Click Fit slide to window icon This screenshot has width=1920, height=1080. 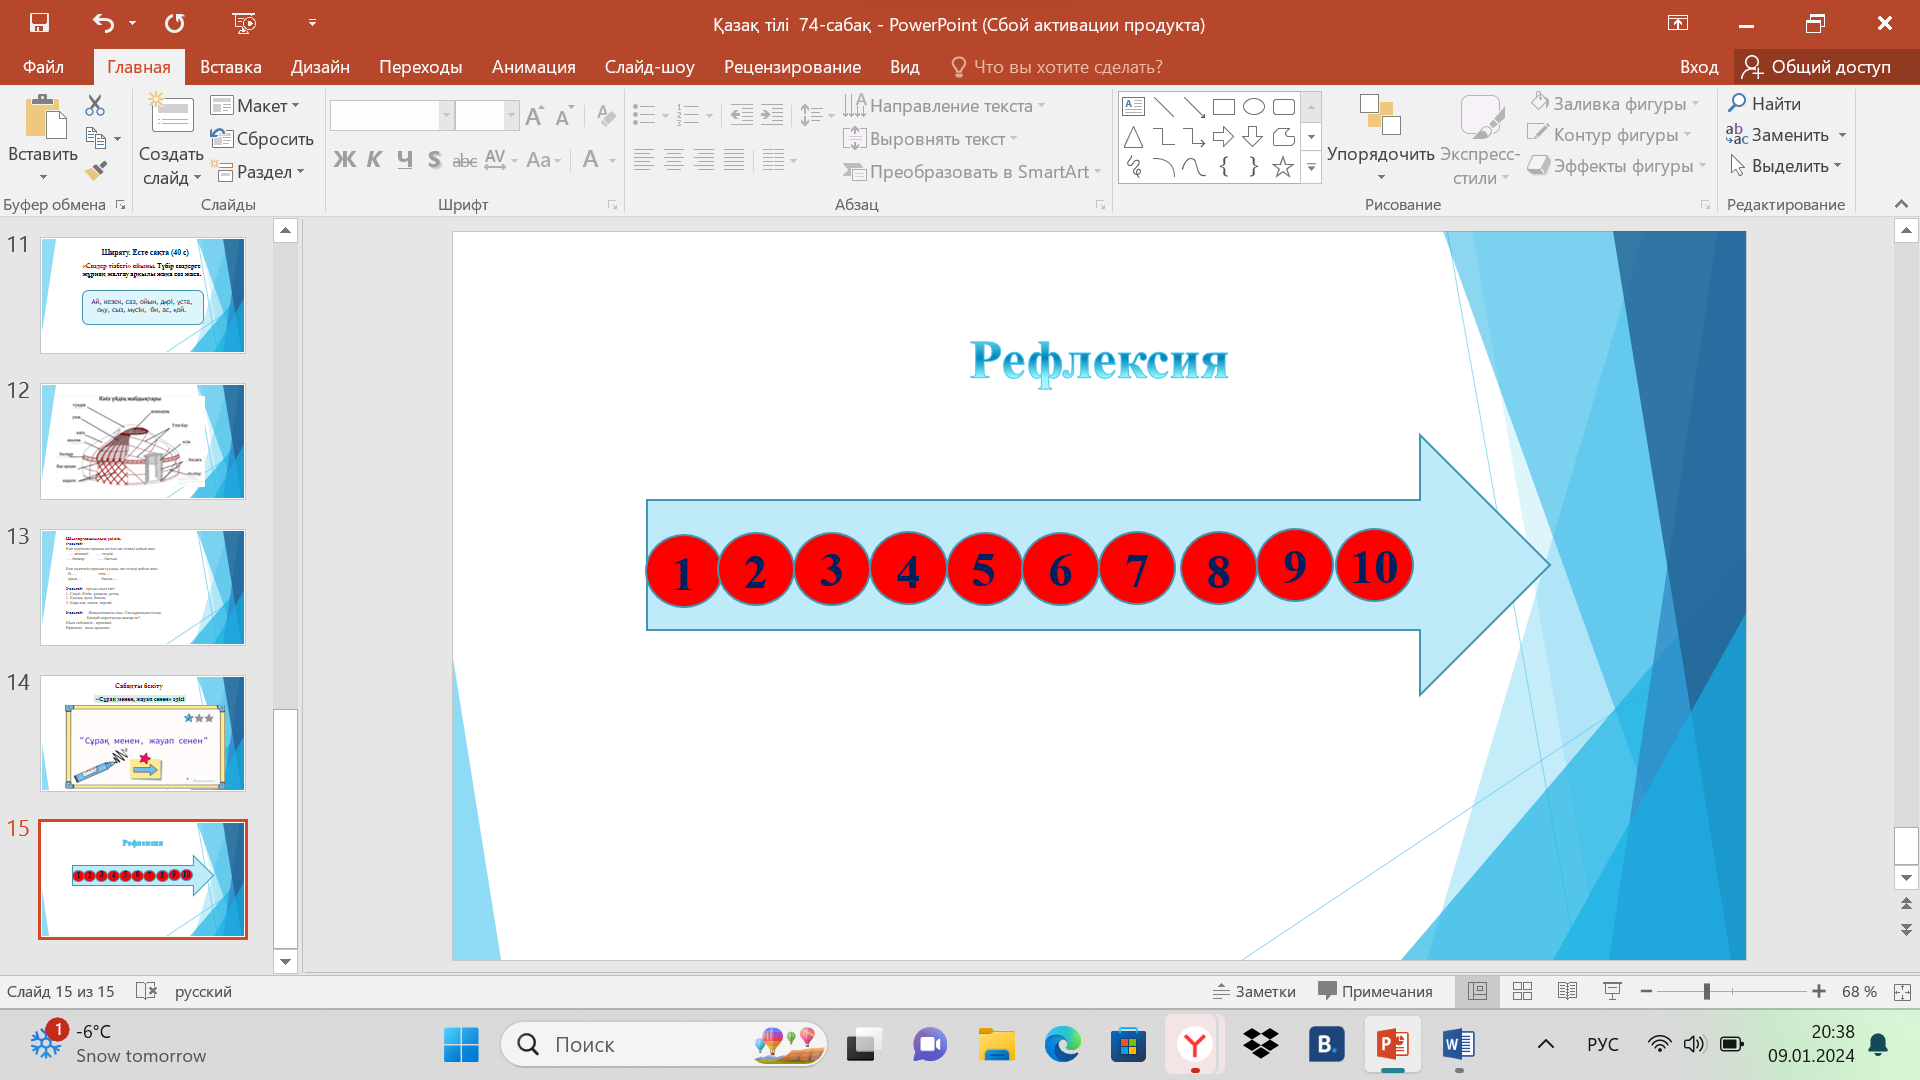pyautogui.click(x=1902, y=992)
